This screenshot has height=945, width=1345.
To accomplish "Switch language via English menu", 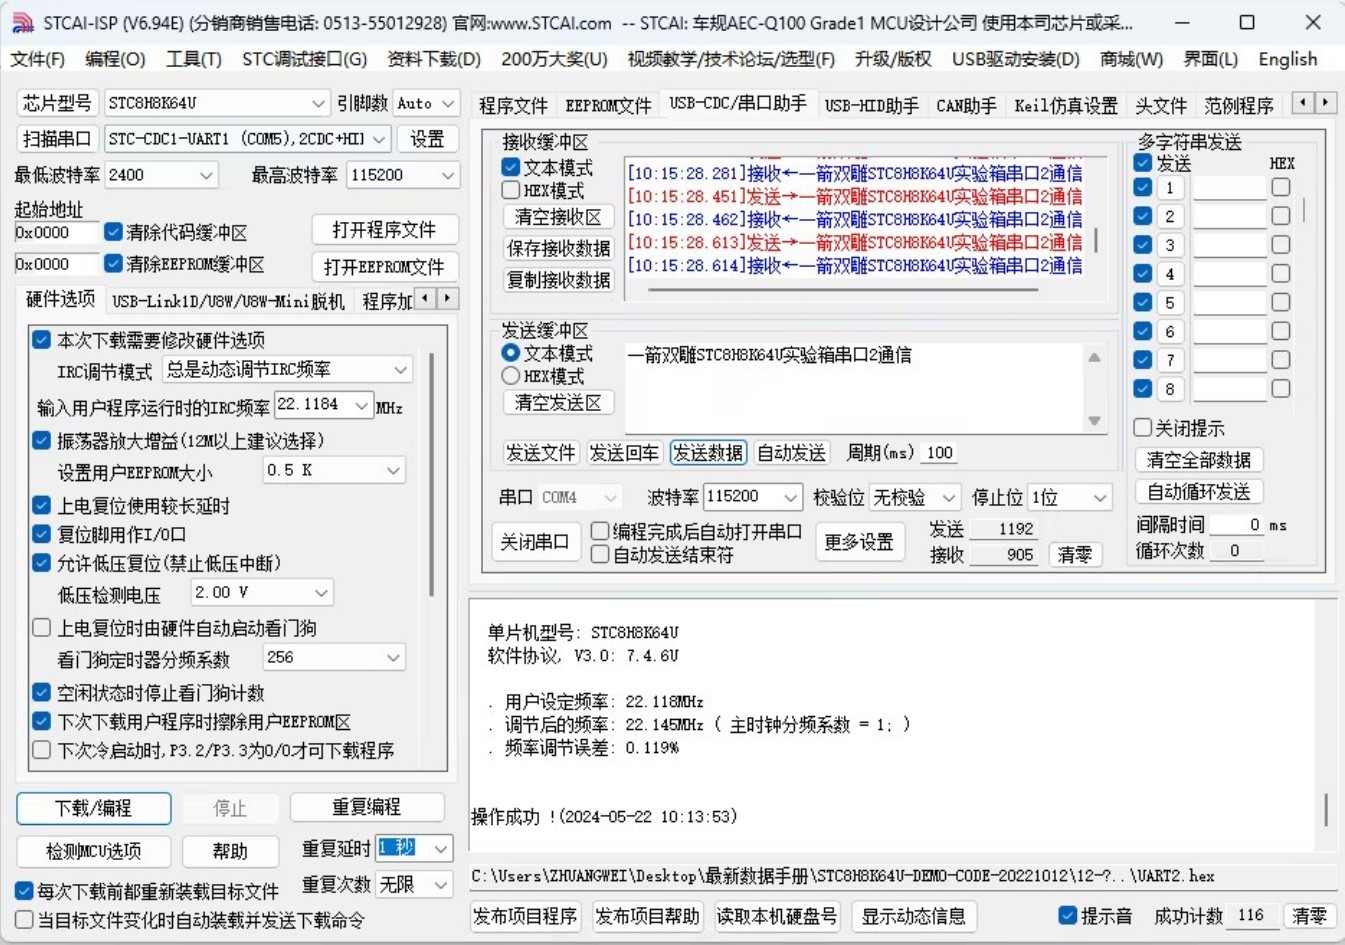I will [1287, 59].
